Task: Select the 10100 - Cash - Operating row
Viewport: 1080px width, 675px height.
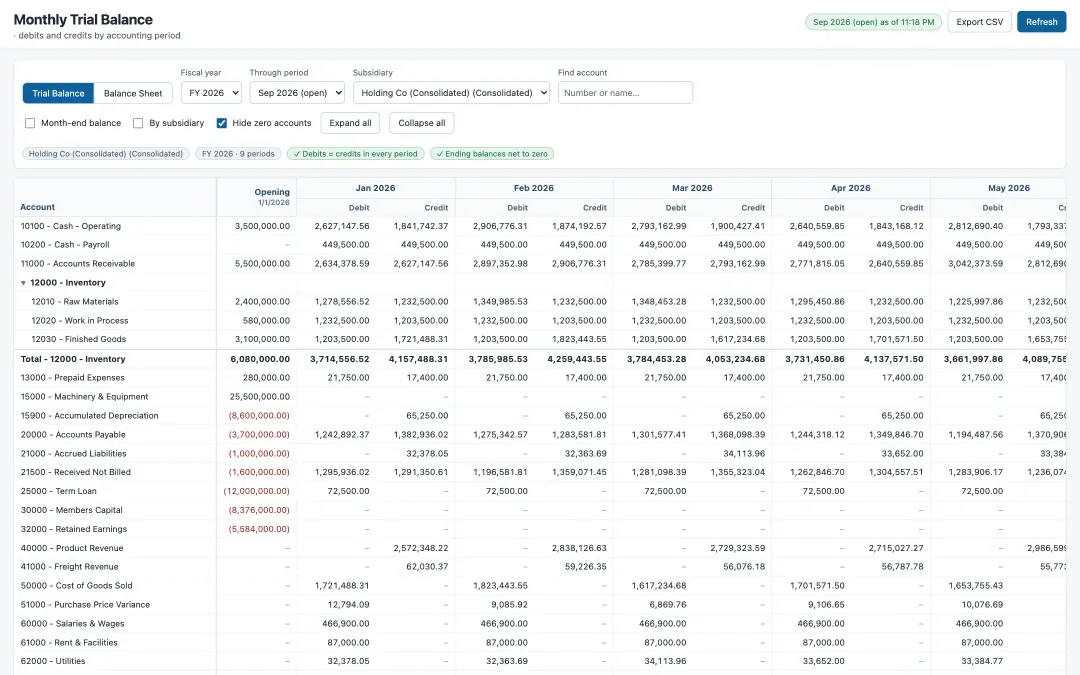Action: tap(540, 226)
